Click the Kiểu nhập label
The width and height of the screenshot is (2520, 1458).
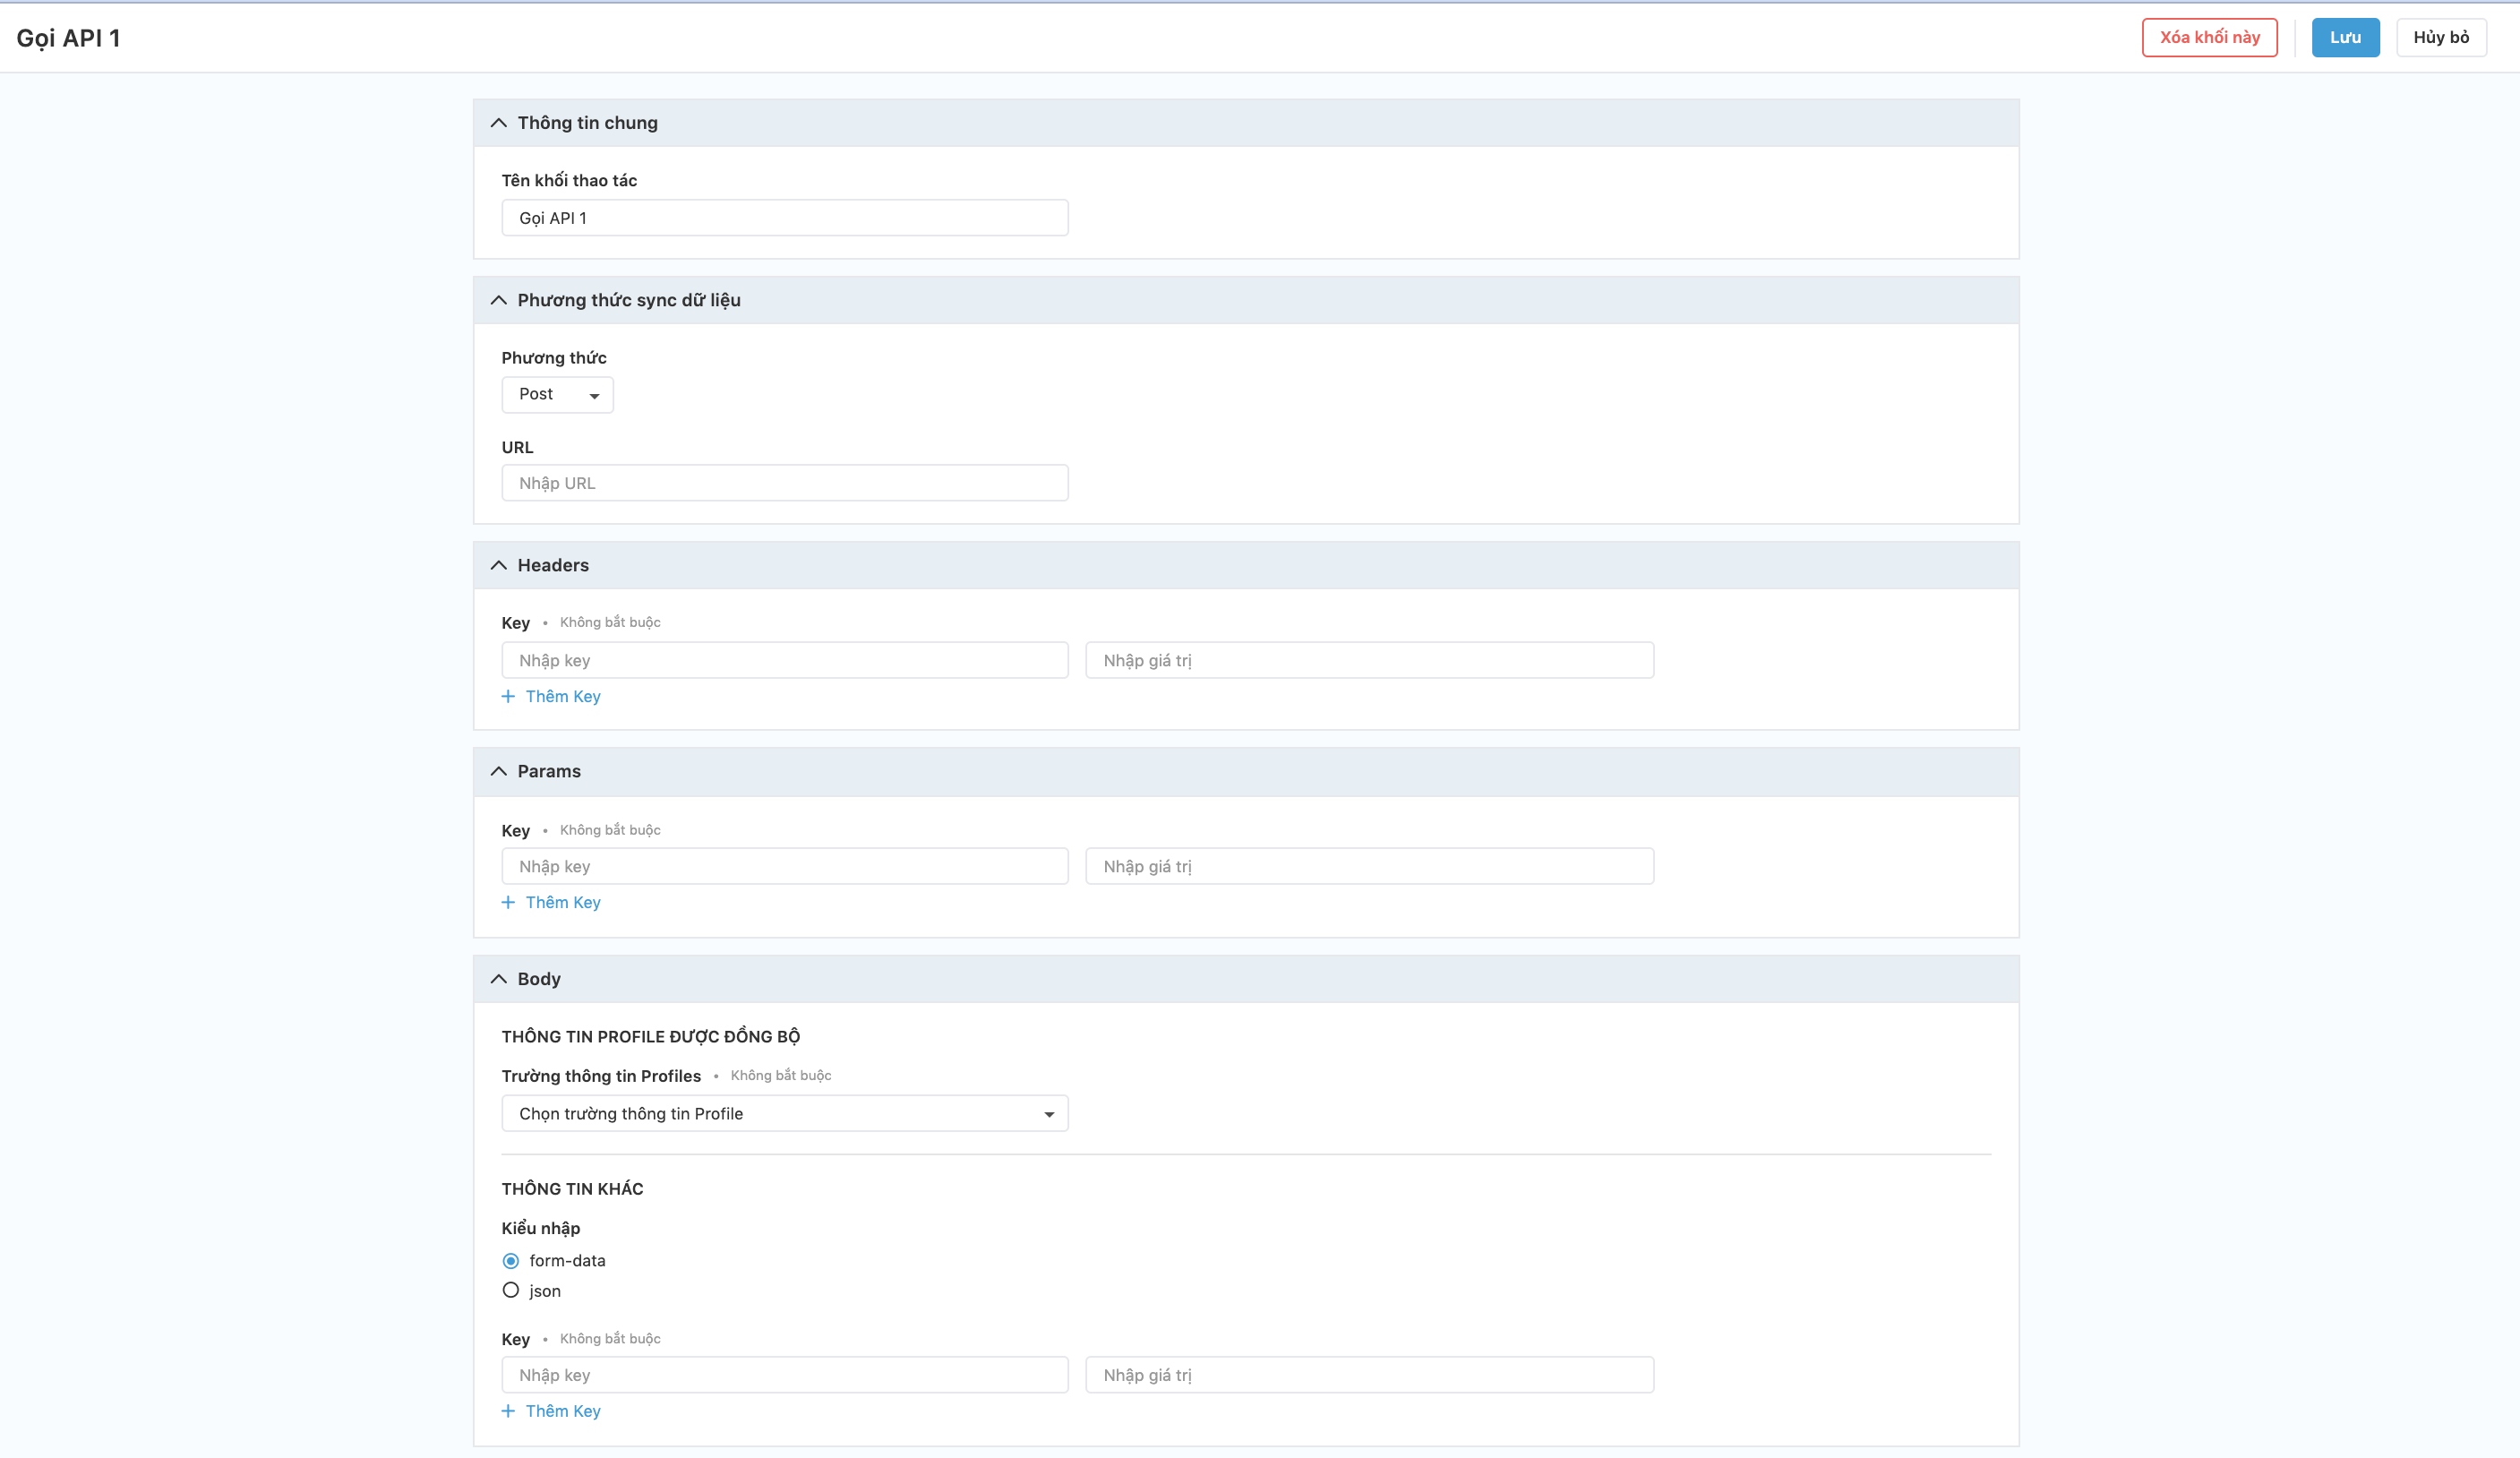click(x=540, y=1228)
